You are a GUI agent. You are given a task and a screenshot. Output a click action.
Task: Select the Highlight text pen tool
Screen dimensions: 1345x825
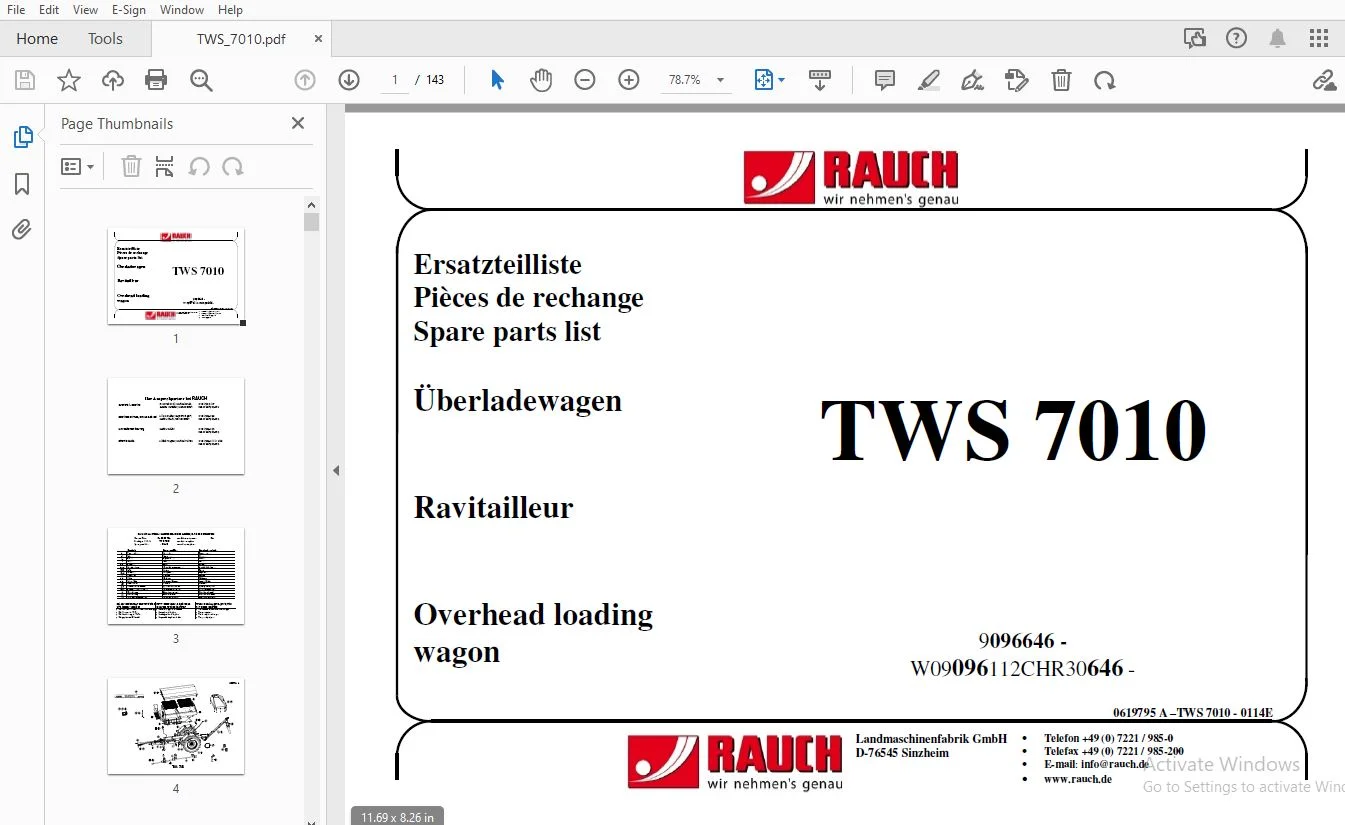pos(929,80)
